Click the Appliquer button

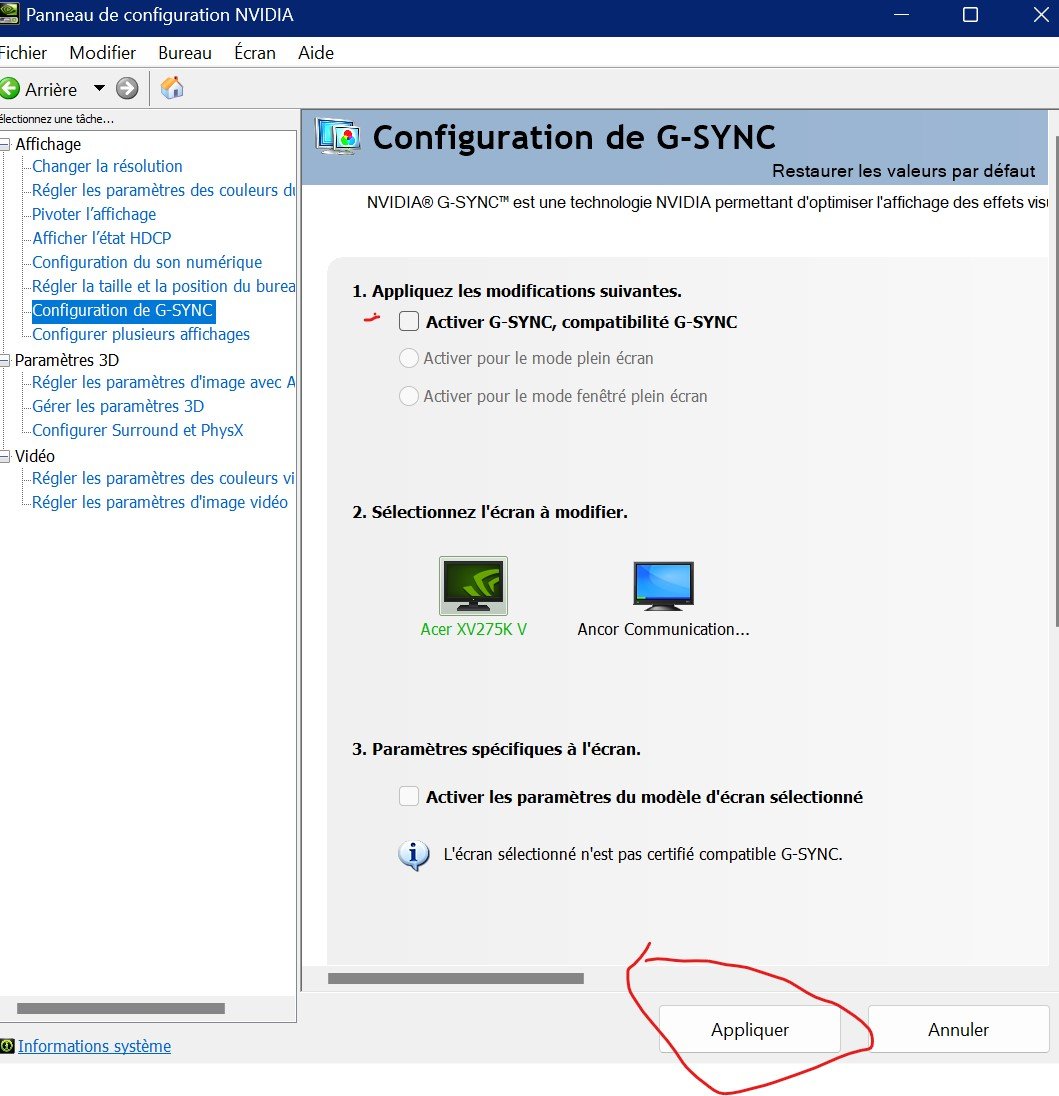750,1030
